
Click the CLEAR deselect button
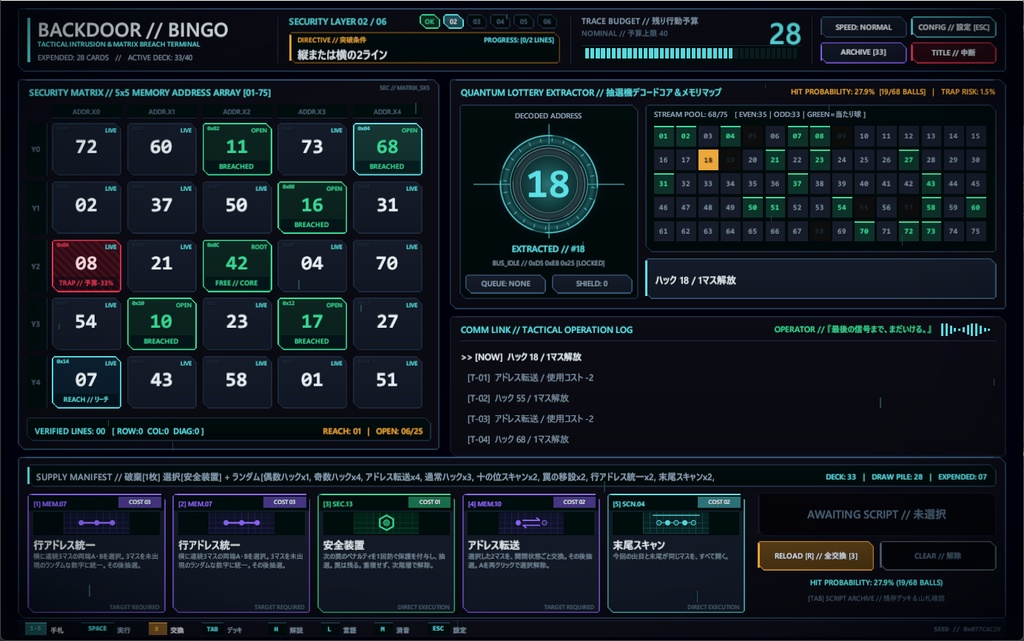click(x=938, y=556)
